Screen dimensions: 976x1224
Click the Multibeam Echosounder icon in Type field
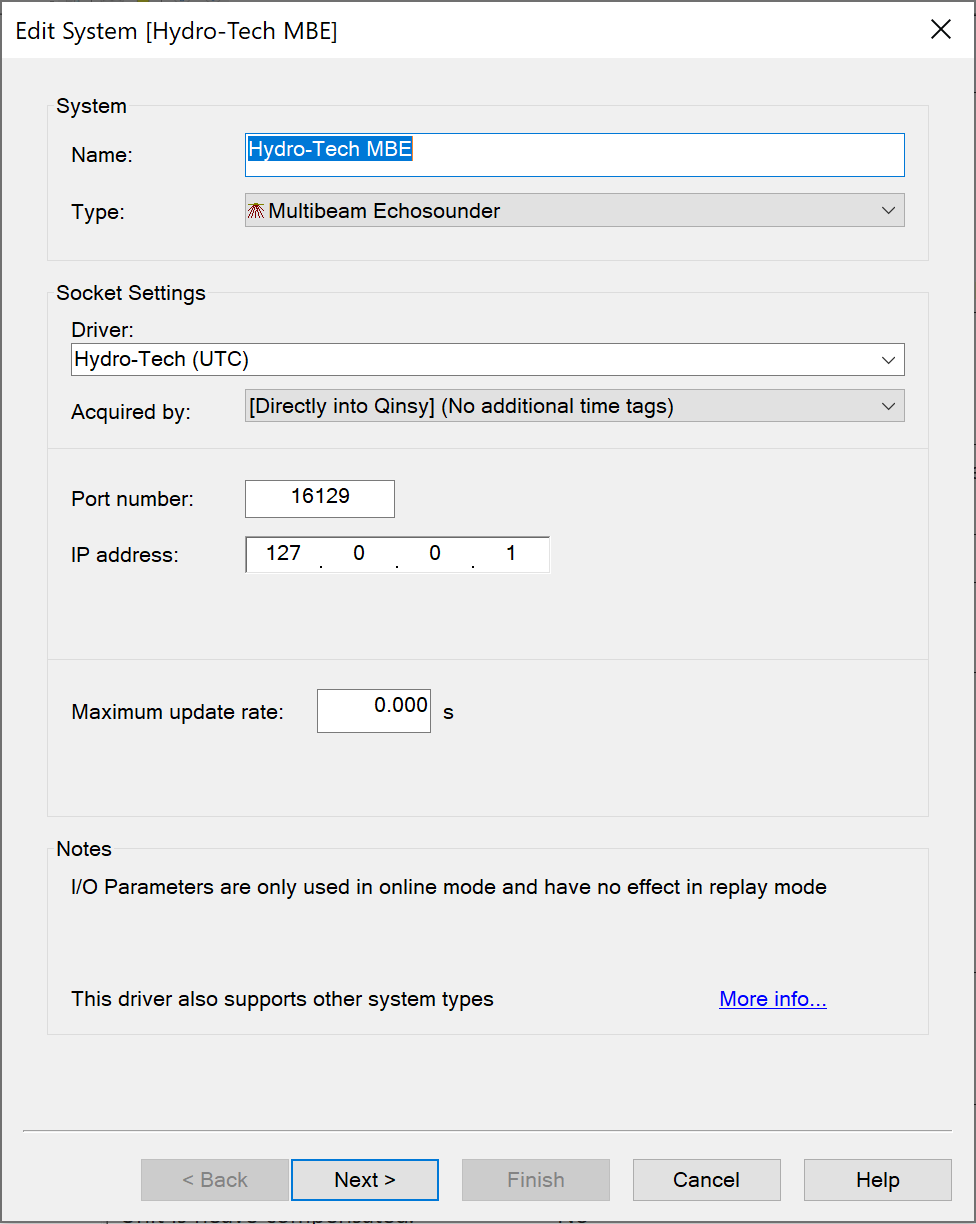256,211
